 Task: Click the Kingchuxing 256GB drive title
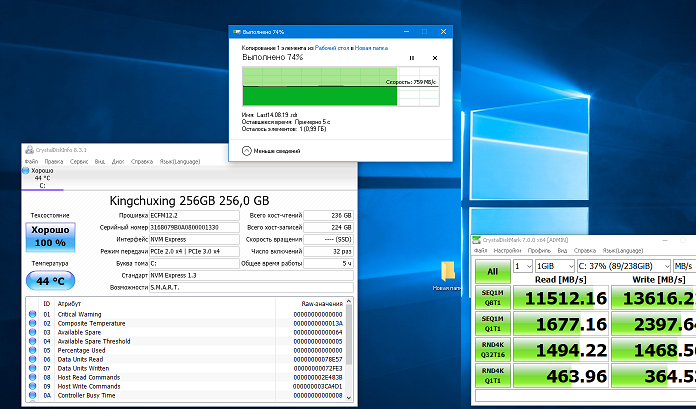[189, 201]
